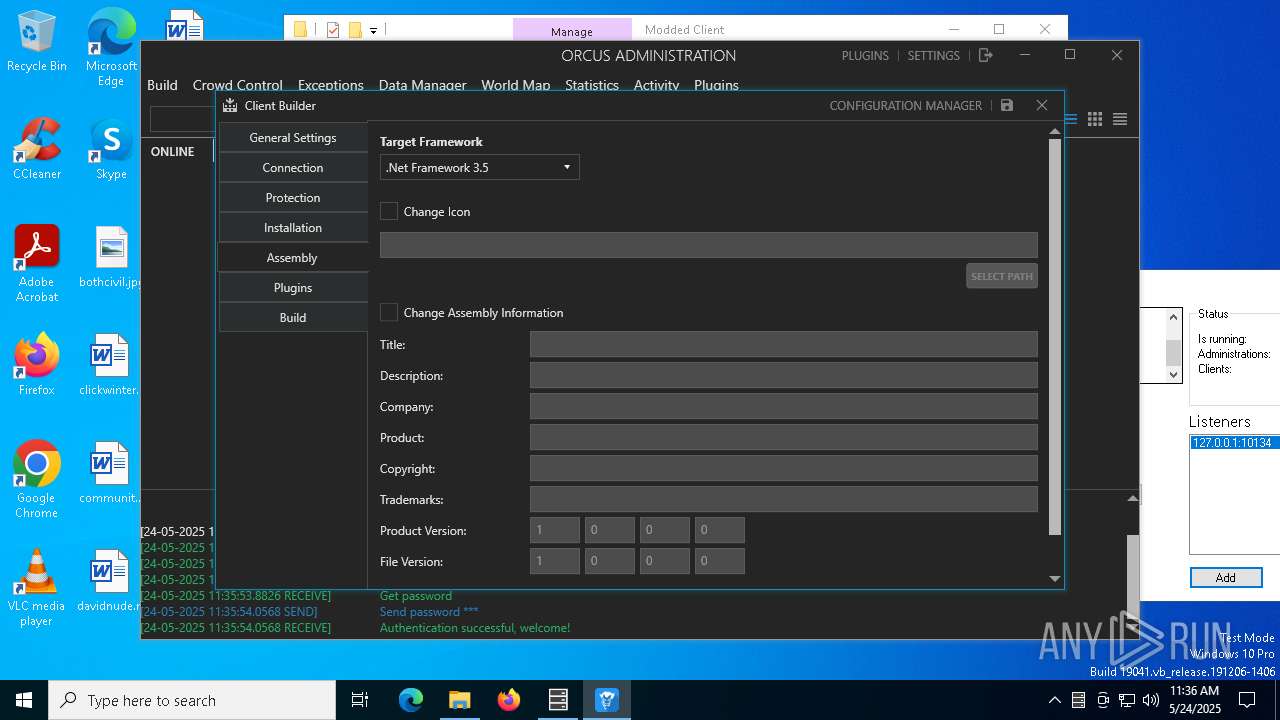Open Recycle Bin on the desktop
This screenshot has height=720, width=1280.
pos(37,42)
